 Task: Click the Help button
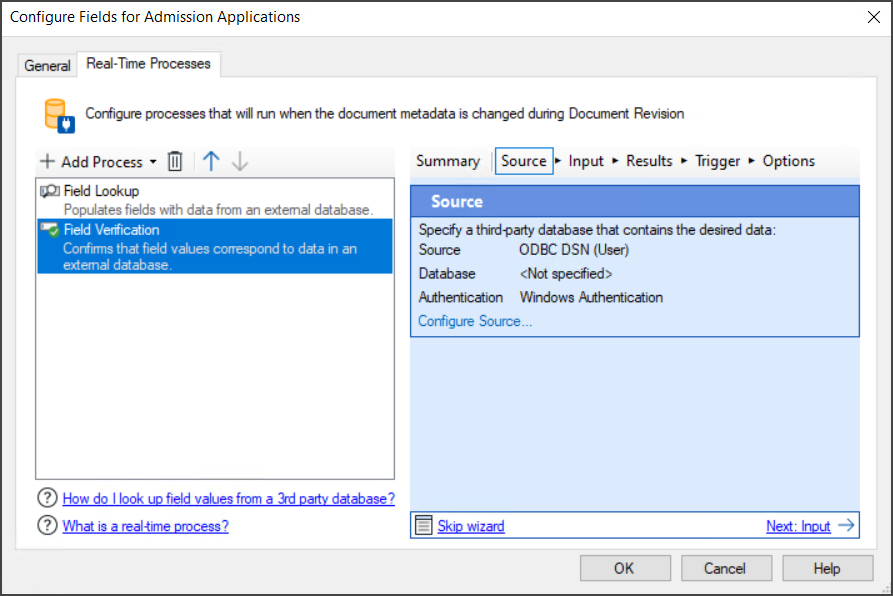(827, 567)
